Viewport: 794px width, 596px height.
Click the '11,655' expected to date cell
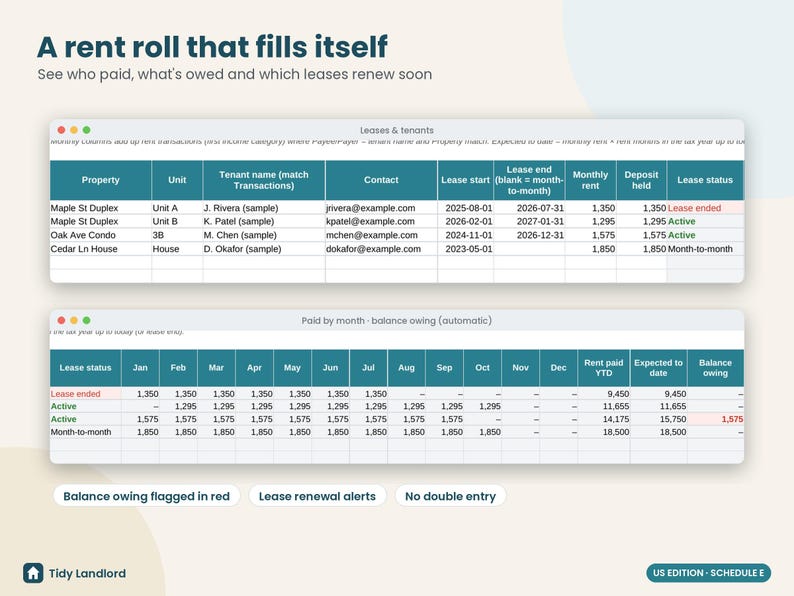(658, 407)
